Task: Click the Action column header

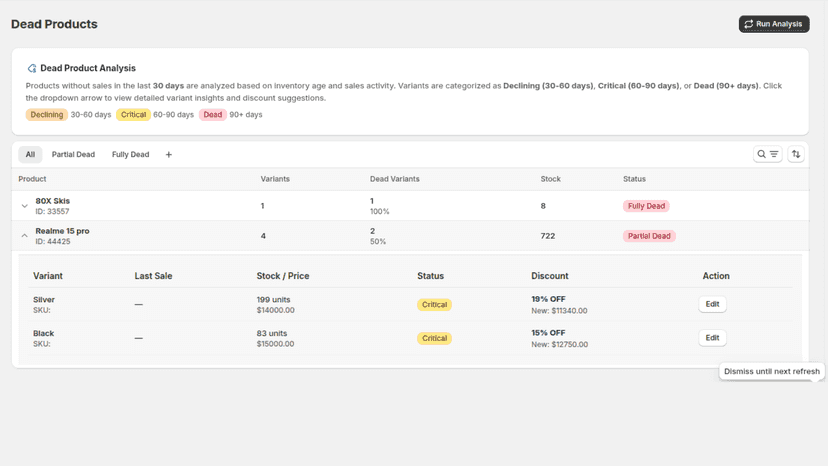Action: pyautogui.click(x=716, y=276)
